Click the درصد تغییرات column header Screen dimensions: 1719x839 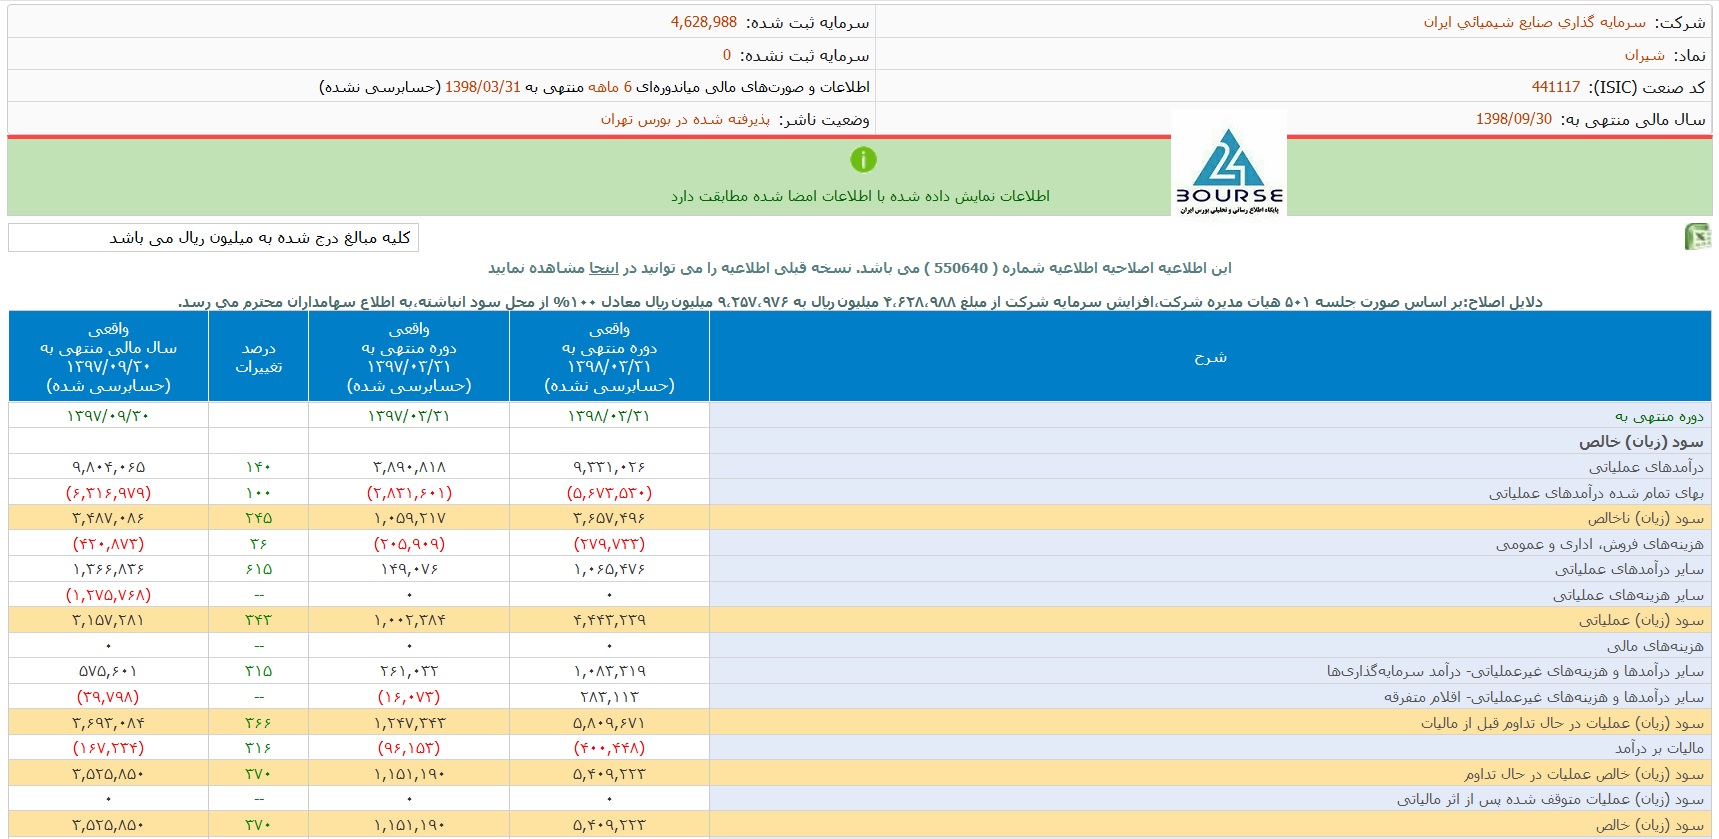(258, 357)
